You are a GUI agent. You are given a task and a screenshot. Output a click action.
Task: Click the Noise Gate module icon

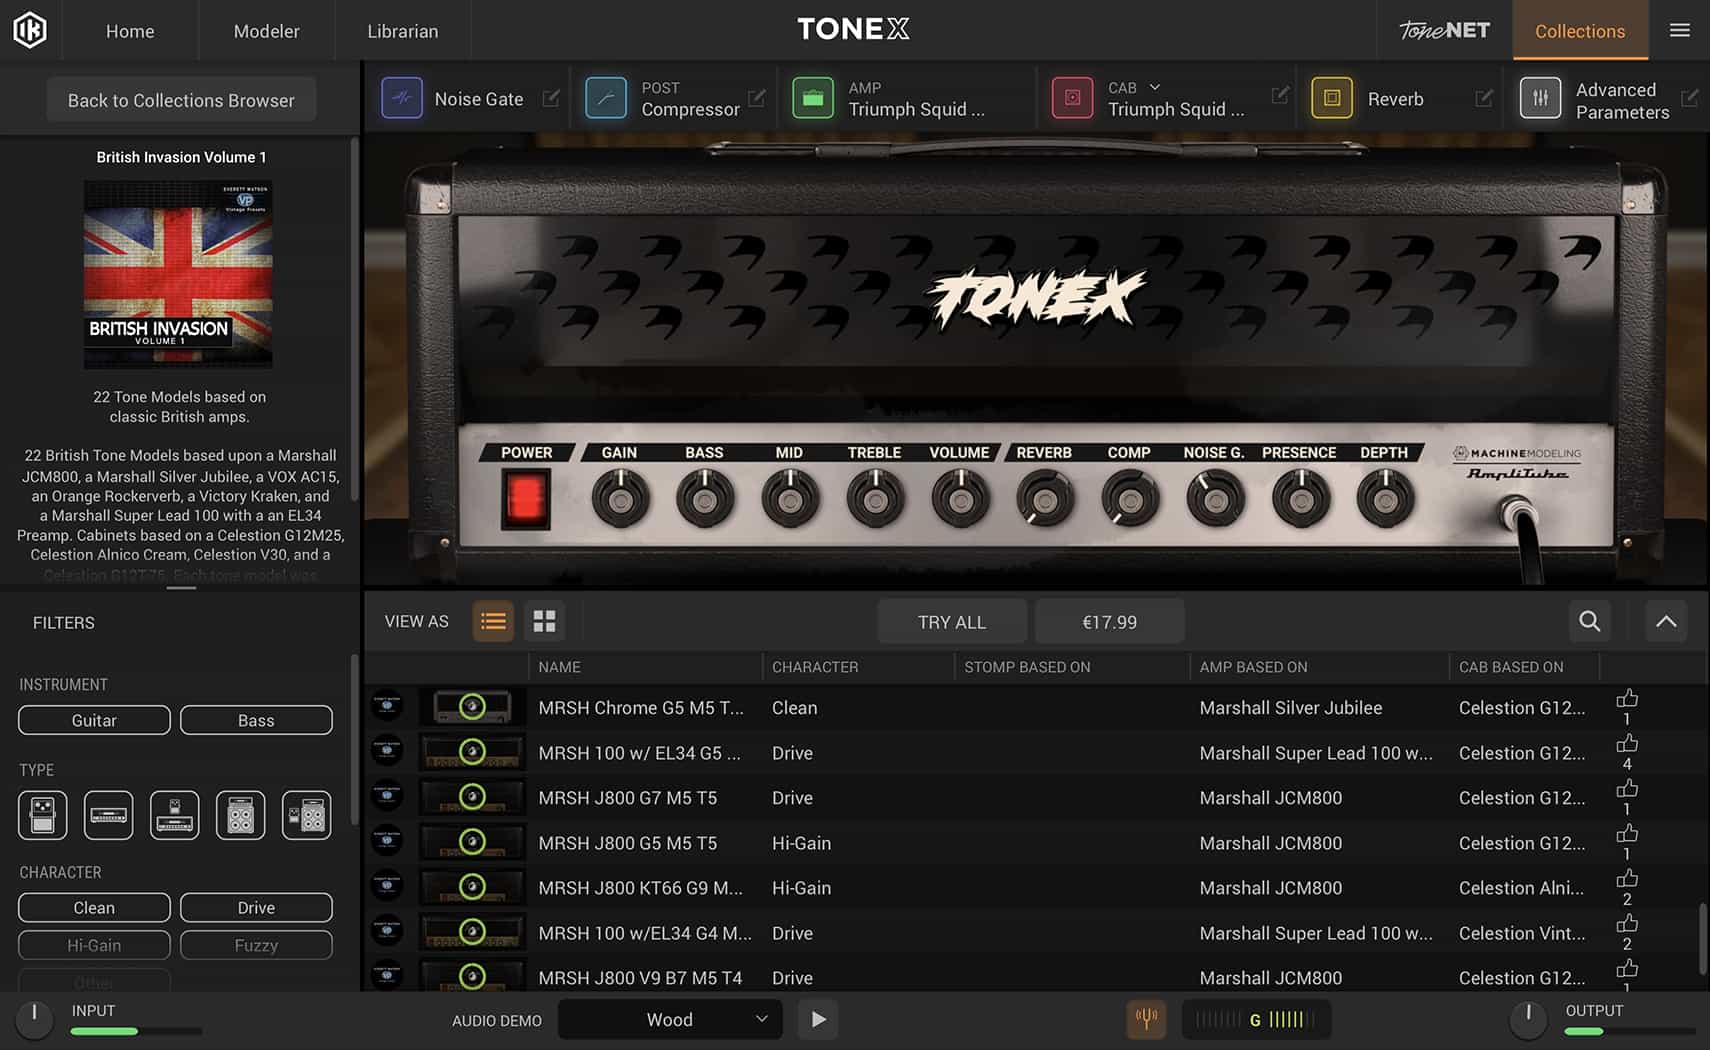(402, 98)
